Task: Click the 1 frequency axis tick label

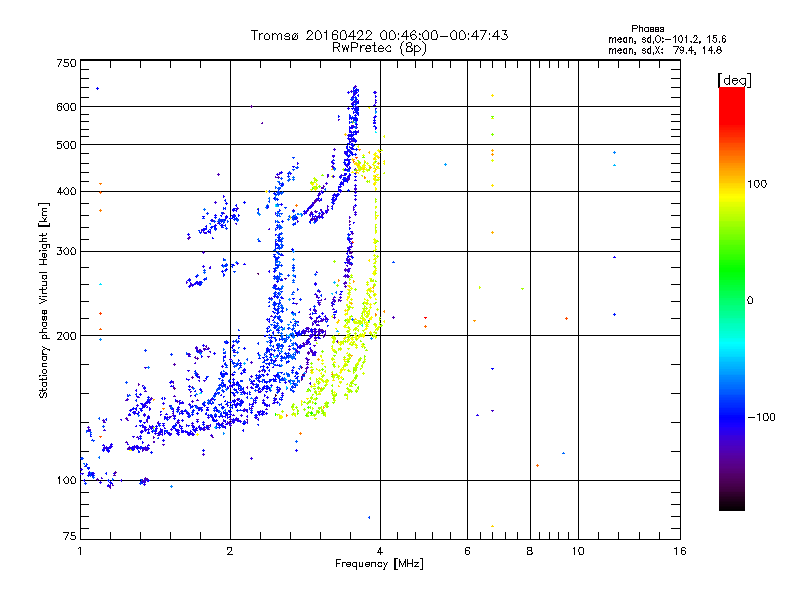Action: pyautogui.click(x=80, y=551)
